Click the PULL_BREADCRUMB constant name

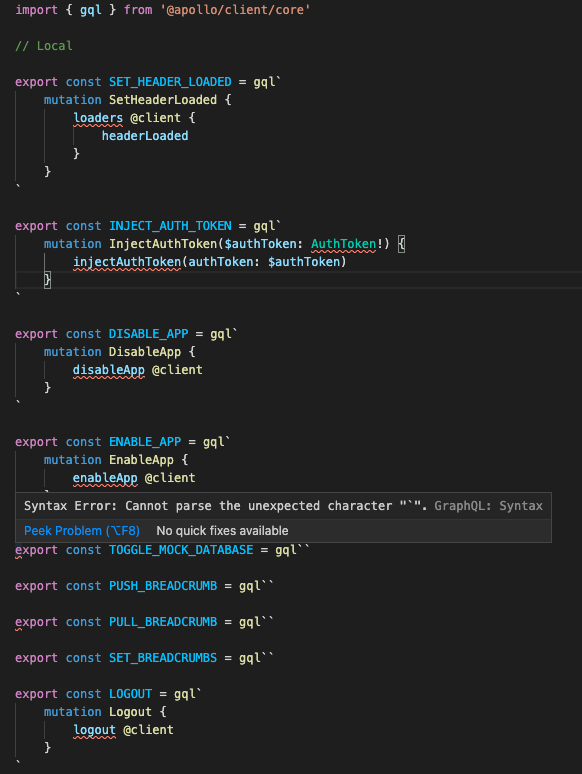pyautogui.click(x=162, y=622)
